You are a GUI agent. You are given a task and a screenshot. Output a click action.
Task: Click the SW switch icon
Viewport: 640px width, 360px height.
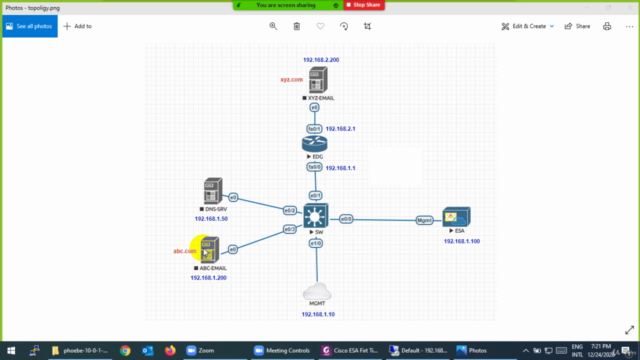click(x=316, y=216)
